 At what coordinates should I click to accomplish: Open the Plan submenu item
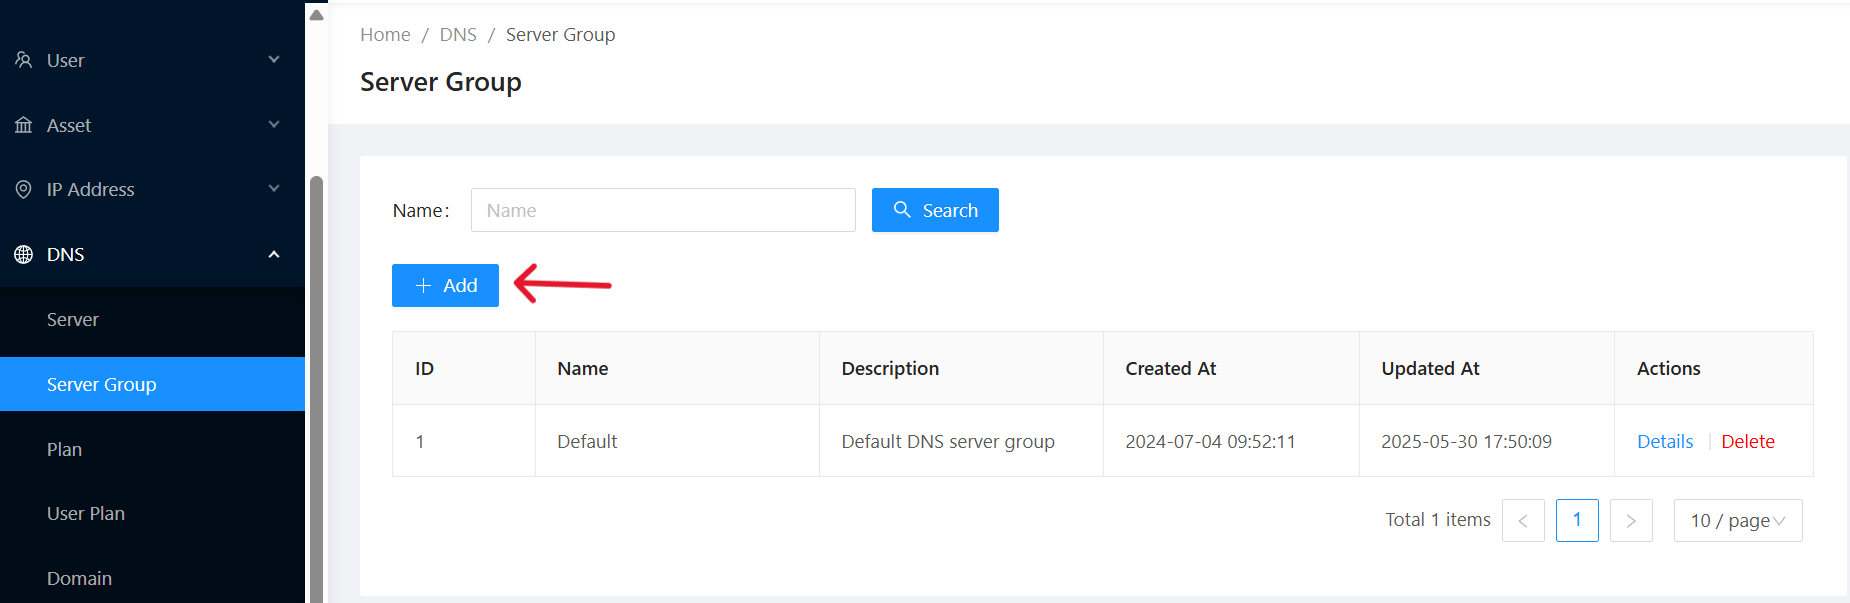pos(64,450)
